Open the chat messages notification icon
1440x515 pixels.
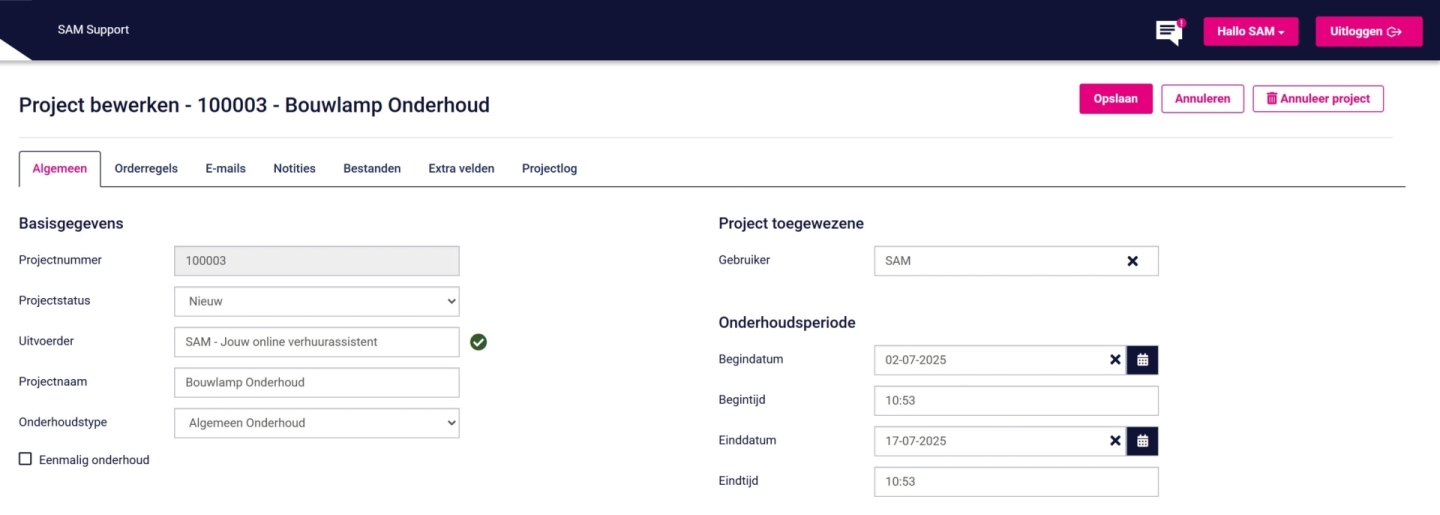[1168, 32]
